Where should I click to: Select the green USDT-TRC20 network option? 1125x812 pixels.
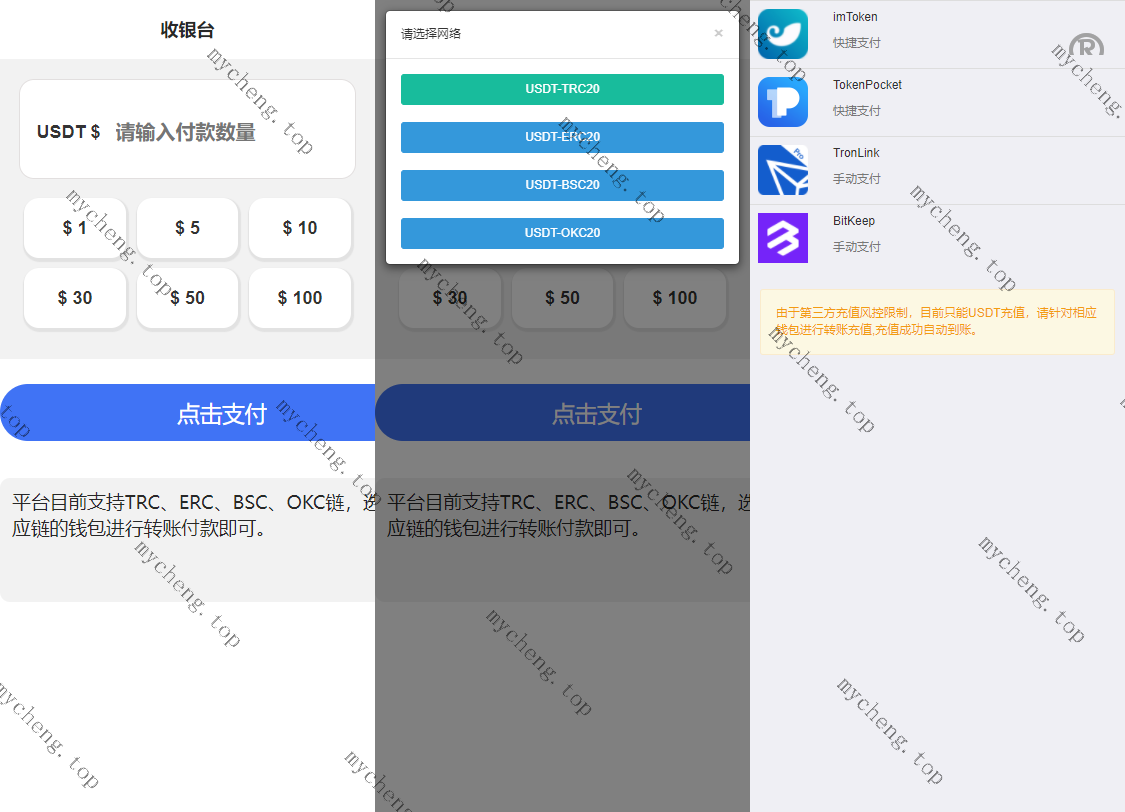[562, 89]
